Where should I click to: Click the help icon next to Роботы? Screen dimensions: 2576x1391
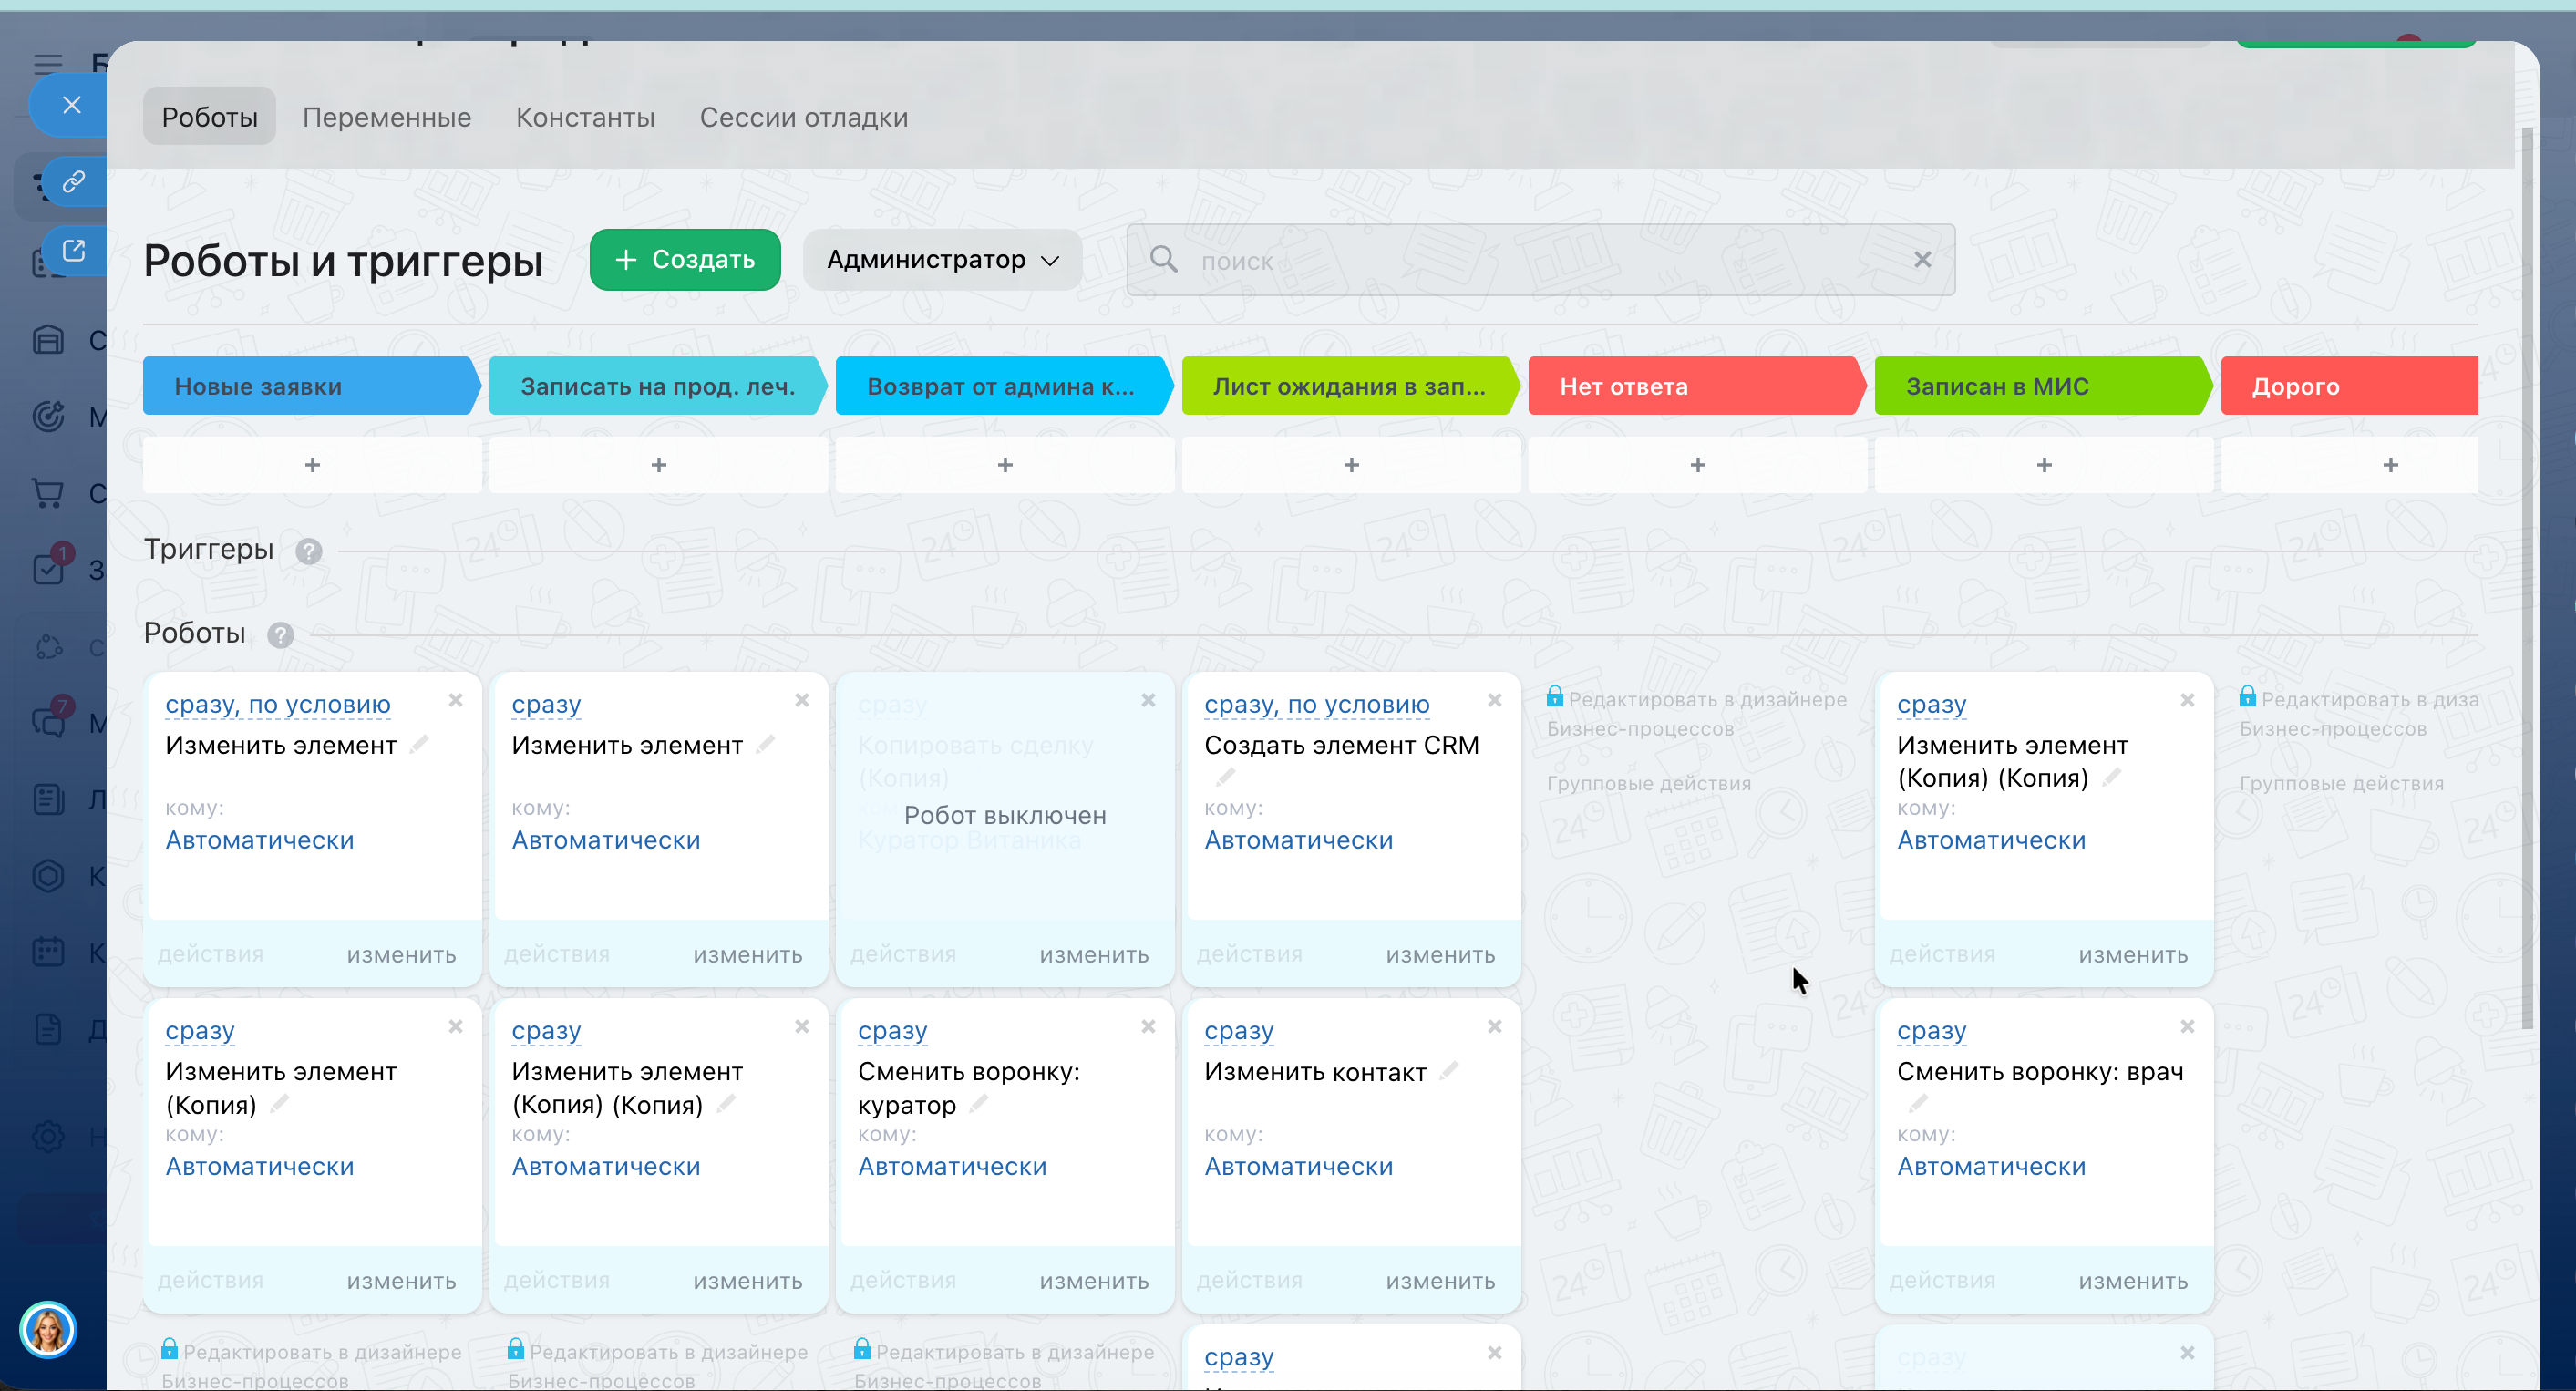281,635
